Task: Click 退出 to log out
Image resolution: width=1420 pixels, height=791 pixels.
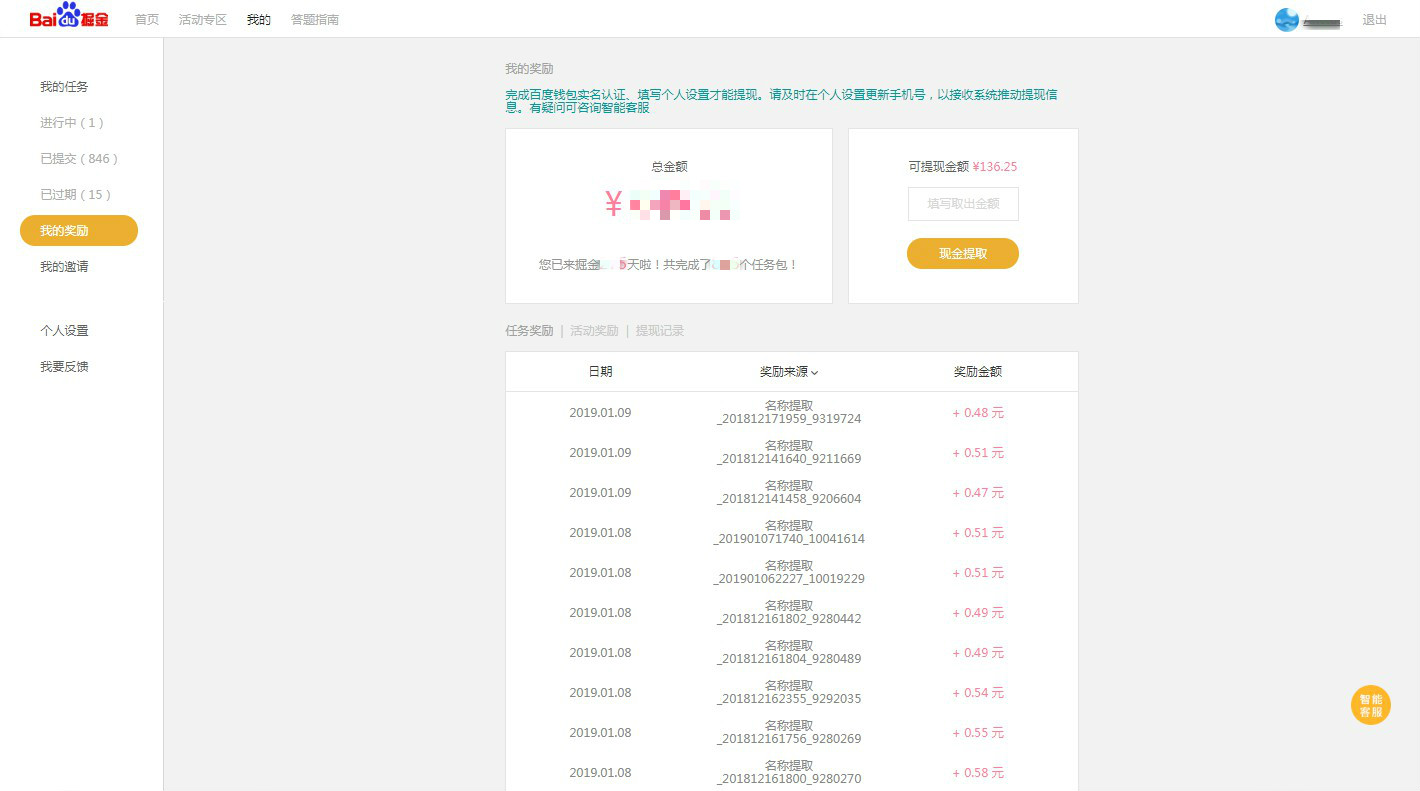Action: click(x=1374, y=18)
